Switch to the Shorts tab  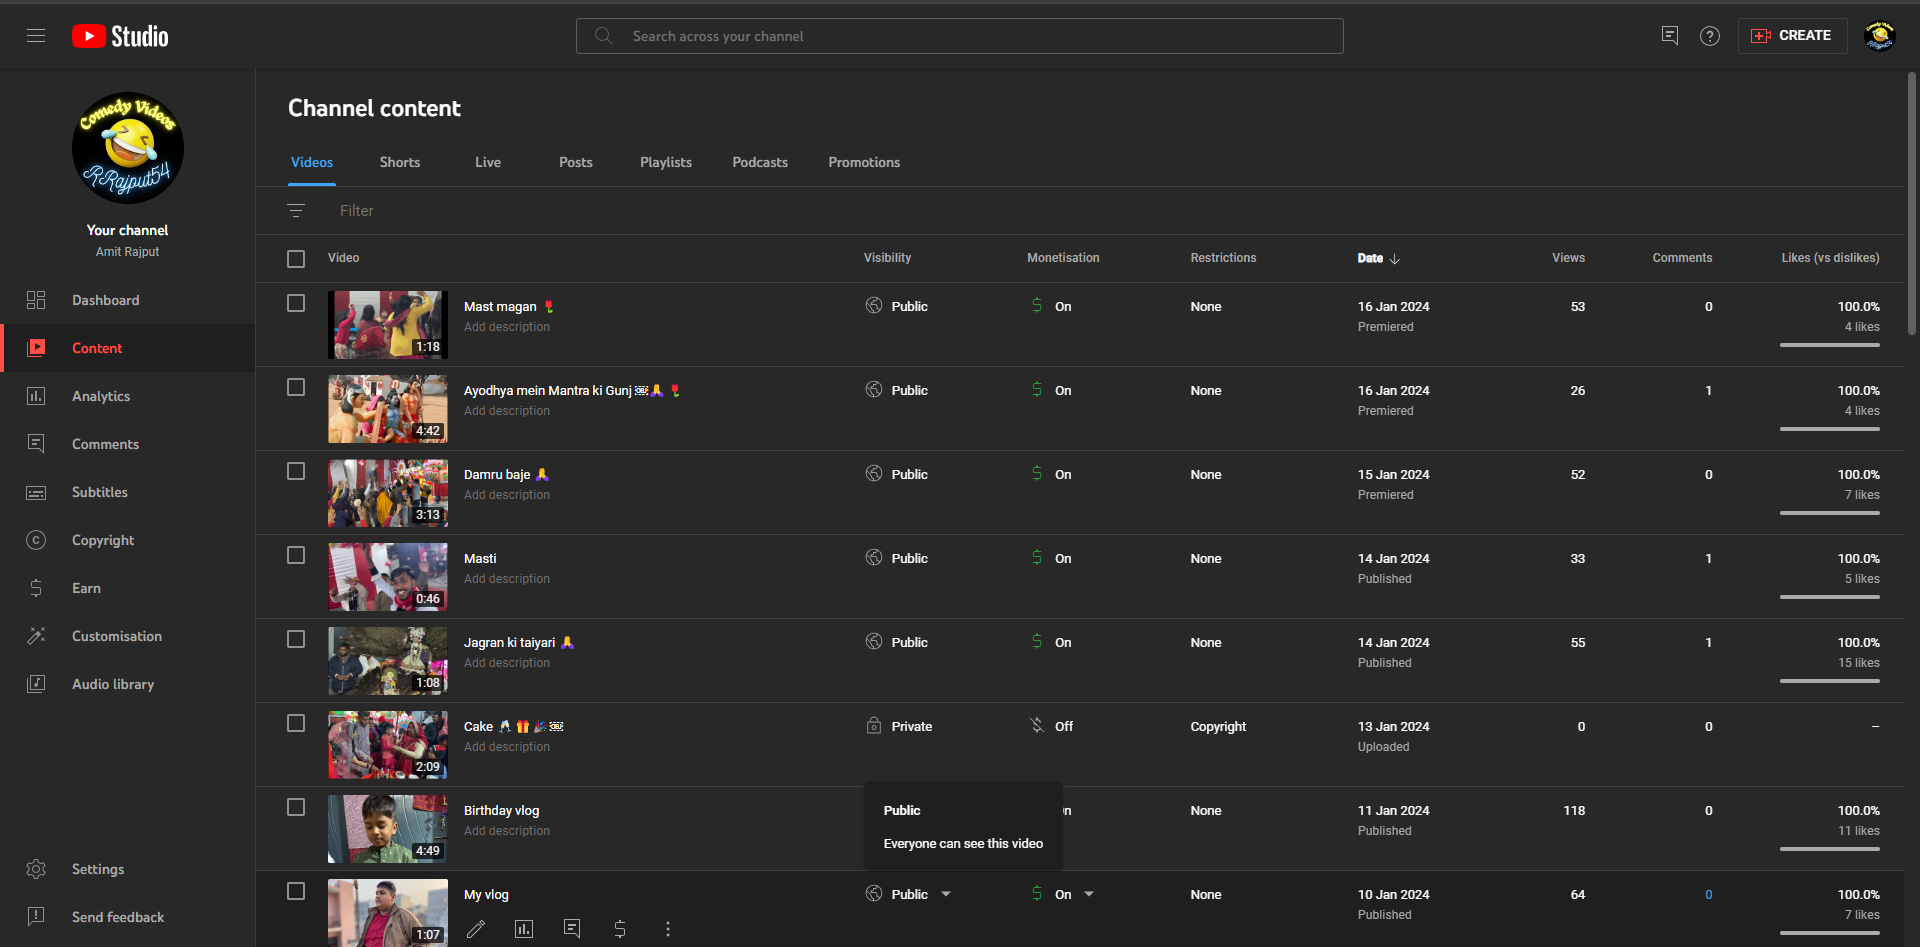point(400,162)
